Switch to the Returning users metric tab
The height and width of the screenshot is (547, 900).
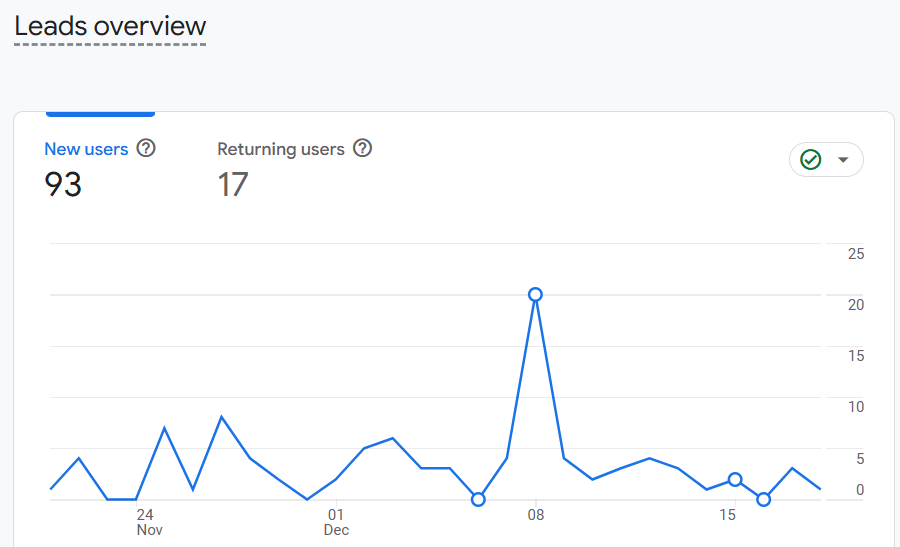pos(281,150)
